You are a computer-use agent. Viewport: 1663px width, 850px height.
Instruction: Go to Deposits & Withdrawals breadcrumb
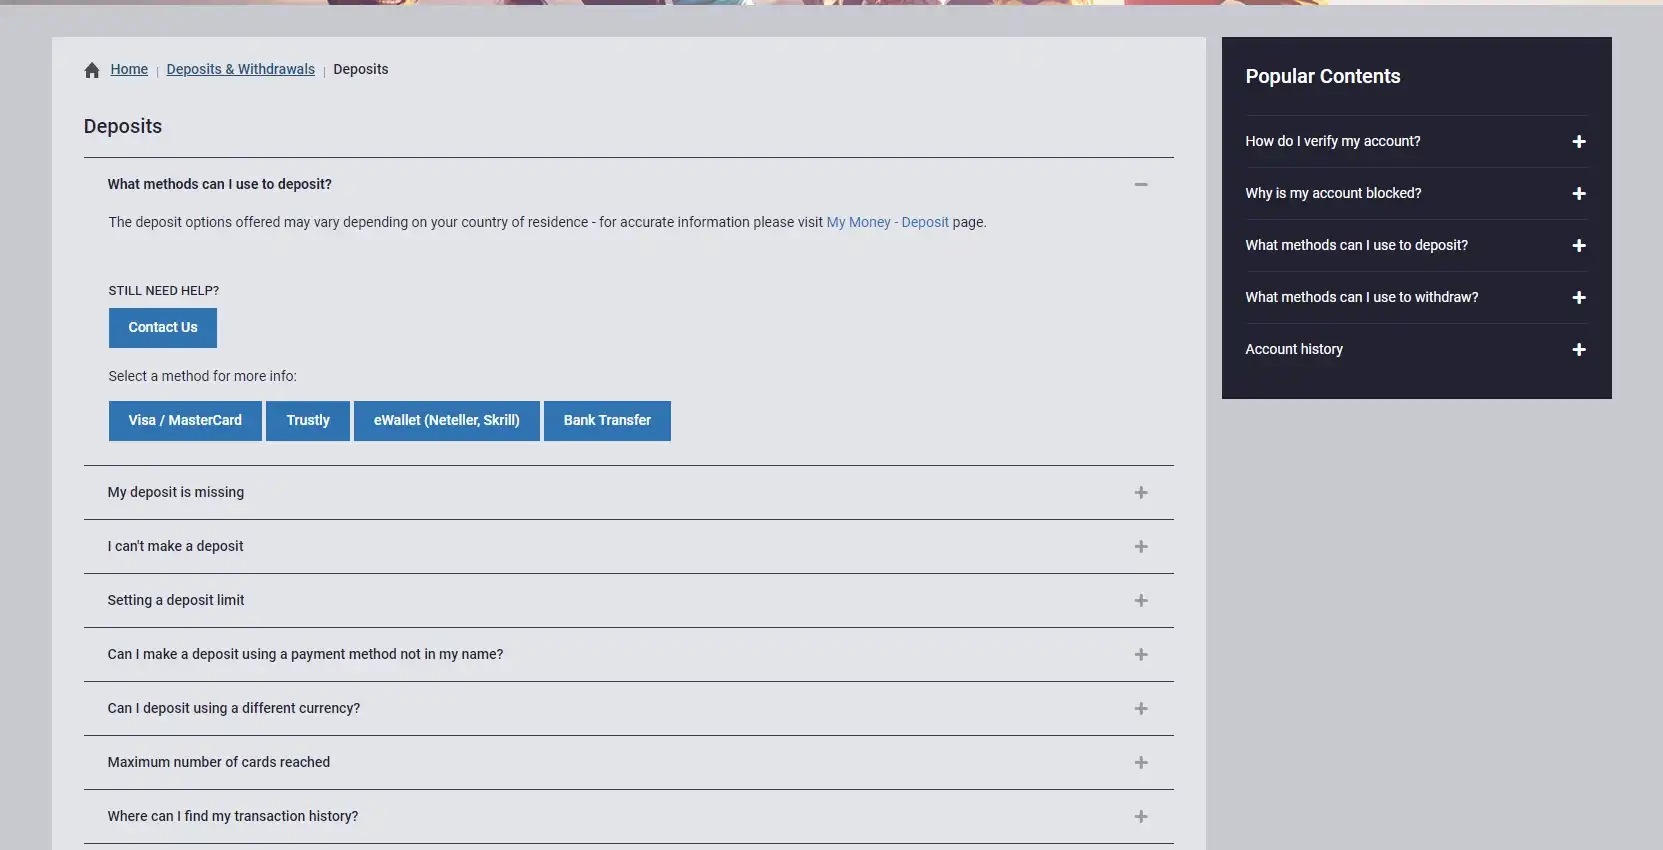[x=240, y=69]
